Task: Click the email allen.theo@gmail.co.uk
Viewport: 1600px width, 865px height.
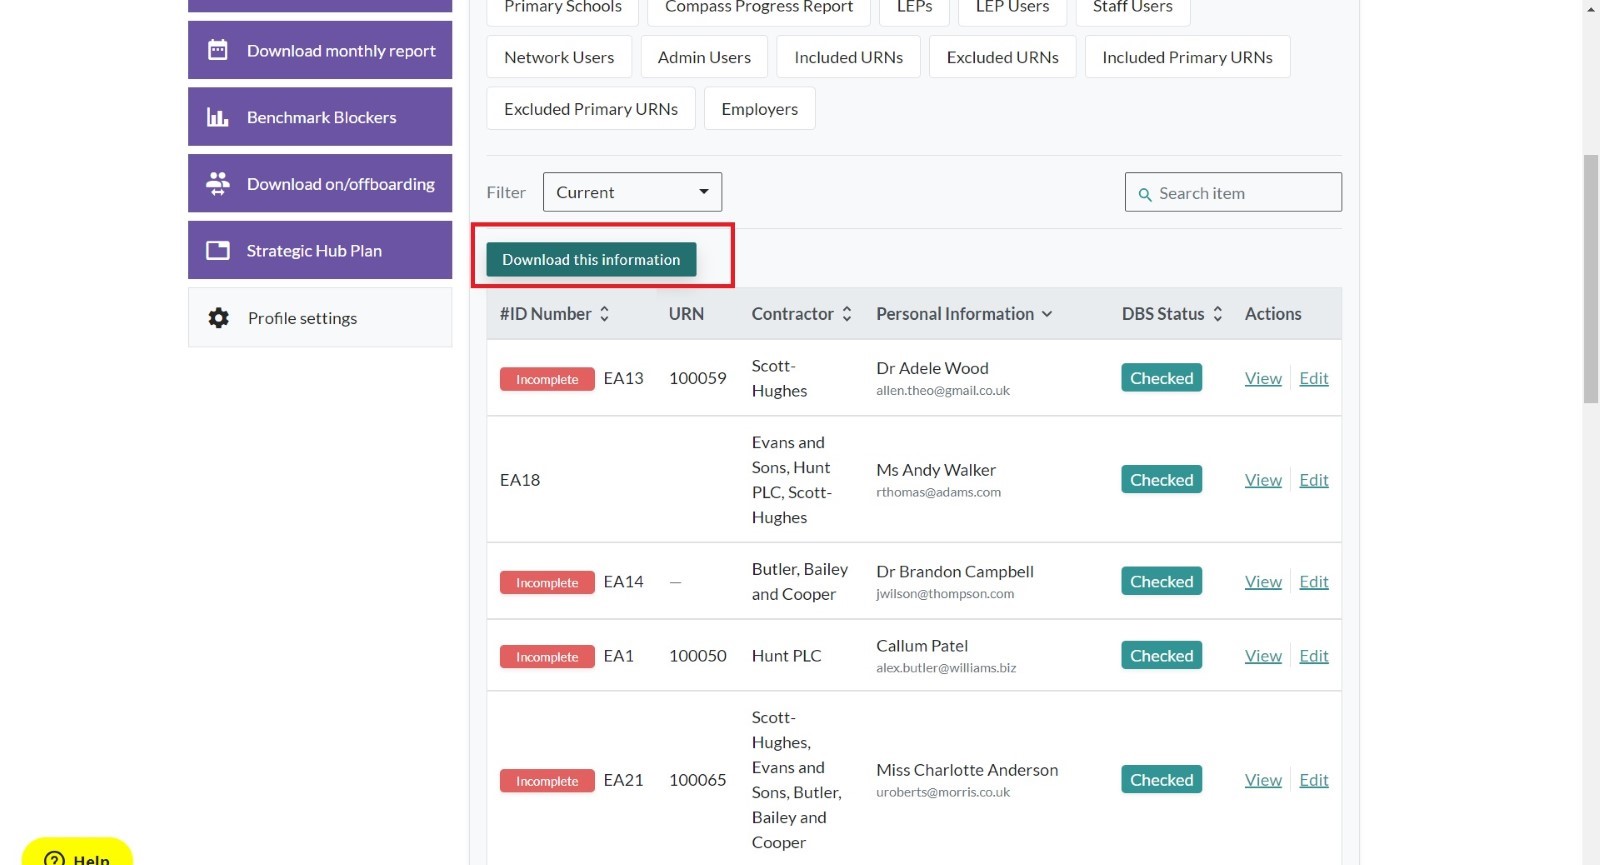Action: 943,391
